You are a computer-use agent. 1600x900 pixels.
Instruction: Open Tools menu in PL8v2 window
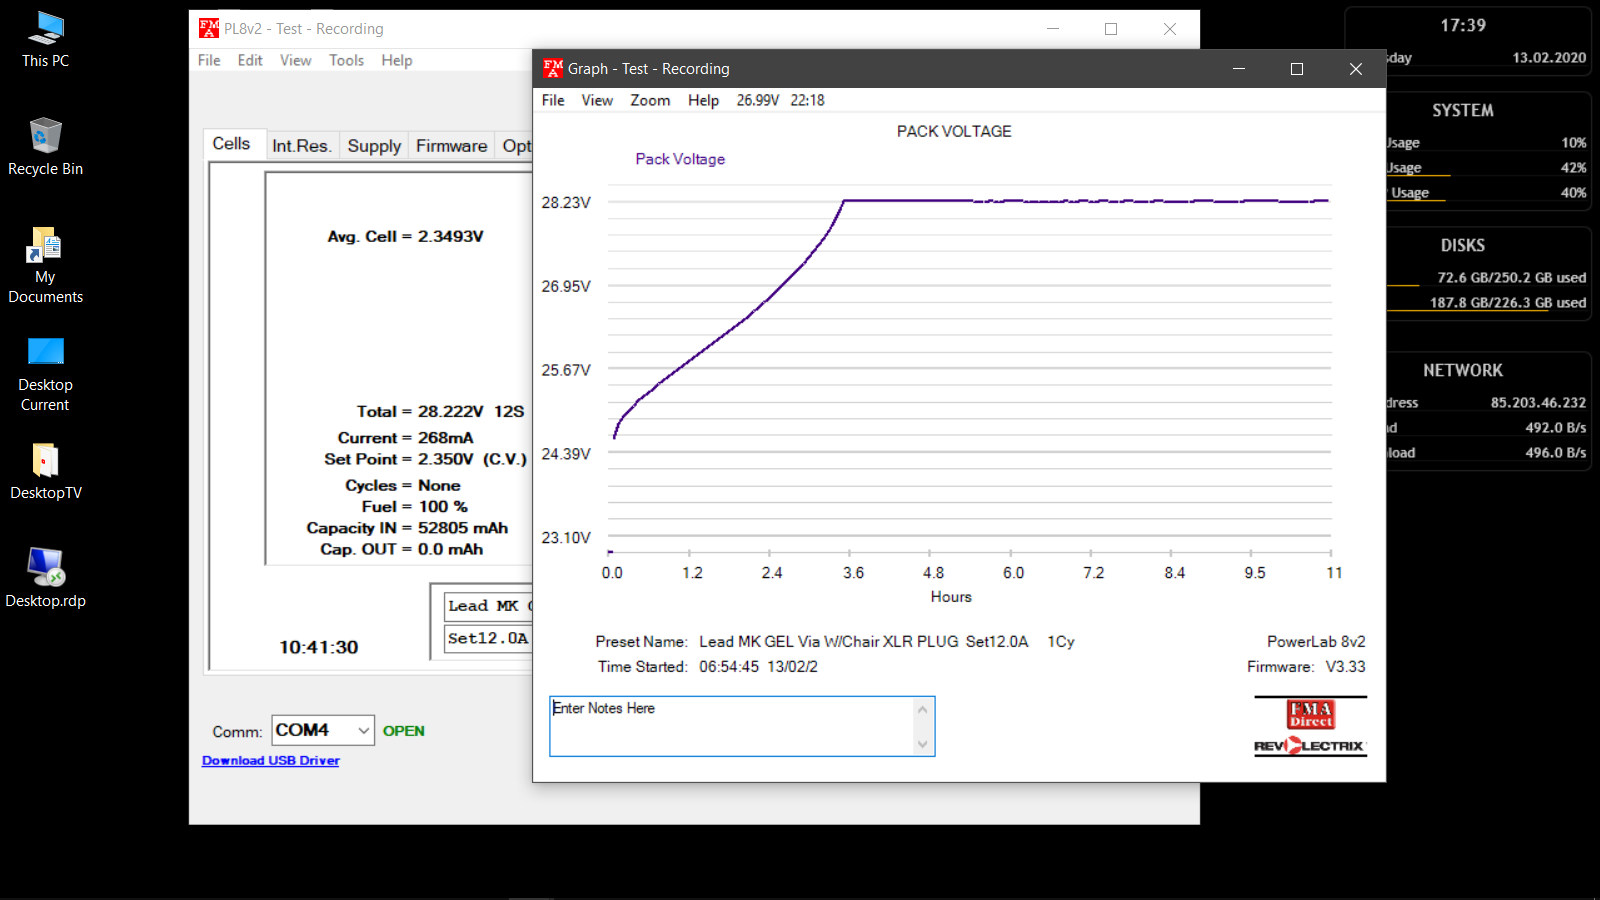[x=346, y=60]
